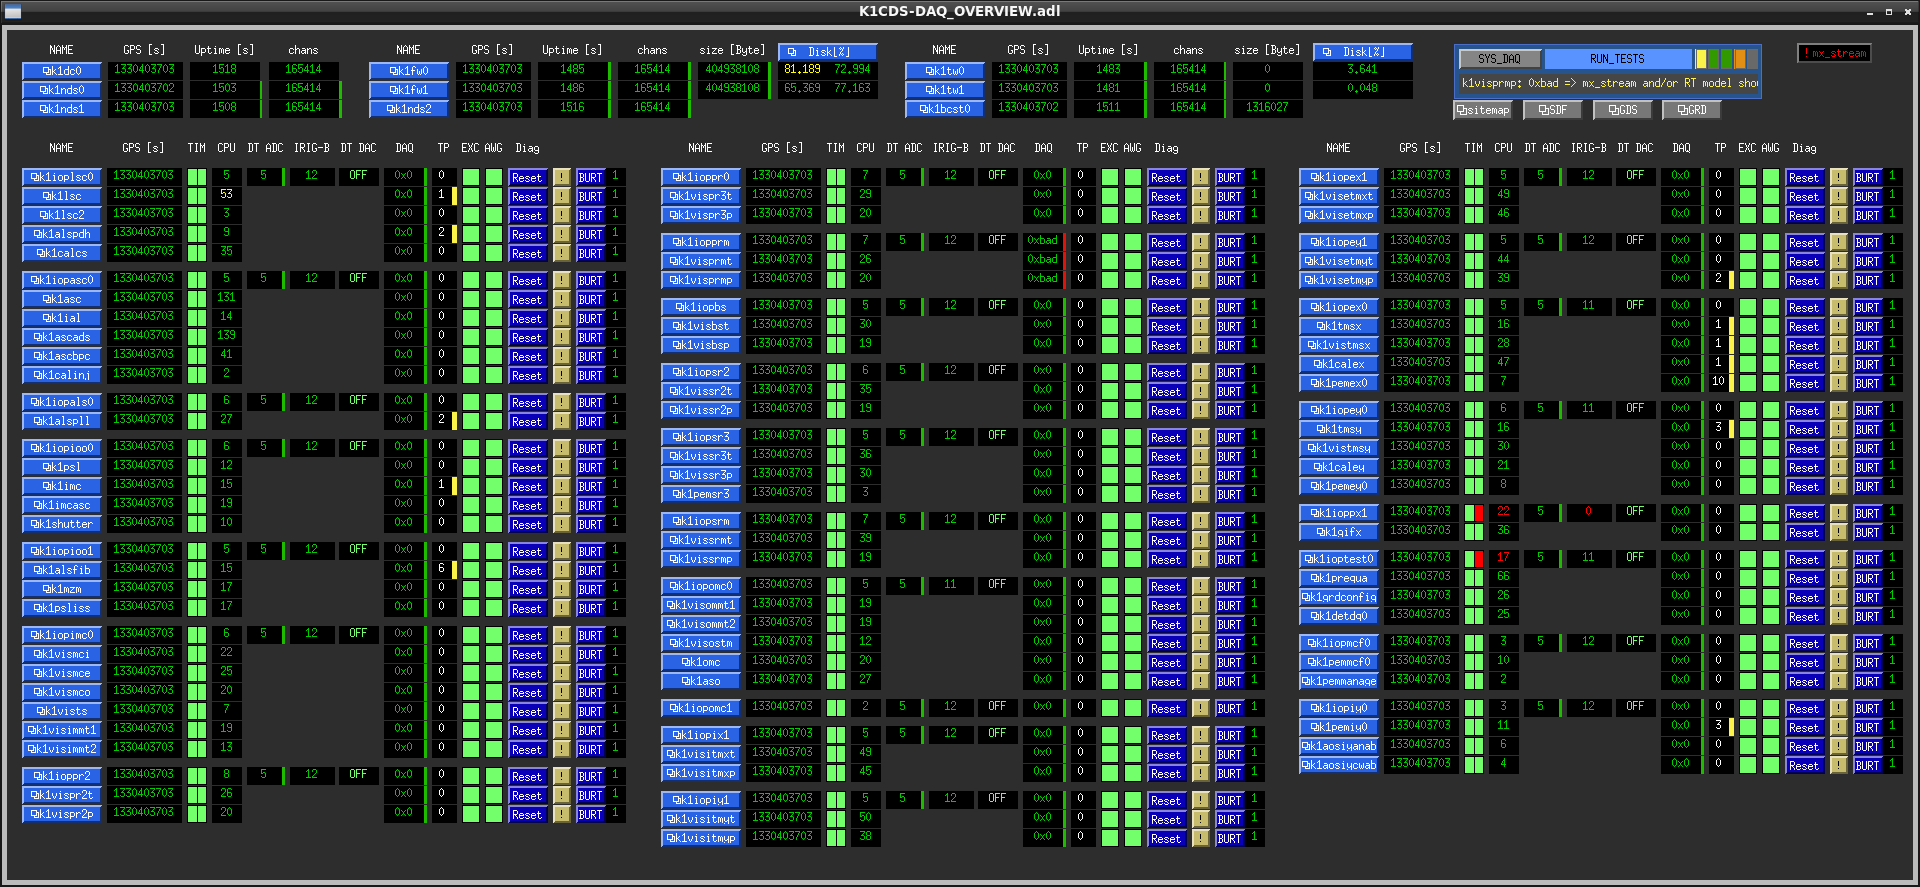Open the GRD display menu
The width and height of the screenshot is (1920, 887).
pyautogui.click(x=1692, y=110)
